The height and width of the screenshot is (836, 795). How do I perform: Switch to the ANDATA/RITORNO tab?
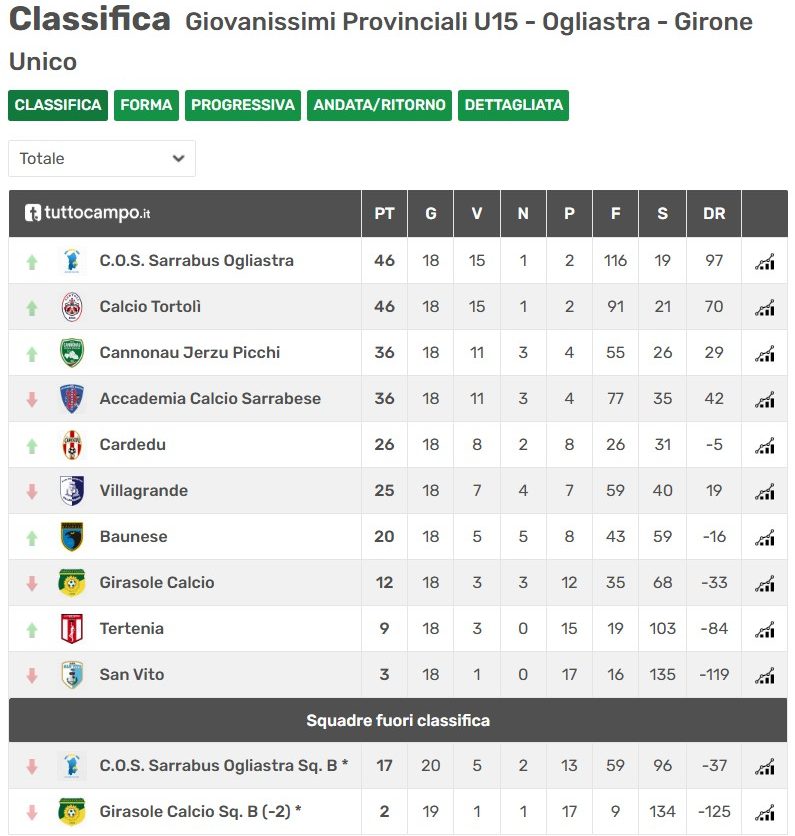pos(379,105)
